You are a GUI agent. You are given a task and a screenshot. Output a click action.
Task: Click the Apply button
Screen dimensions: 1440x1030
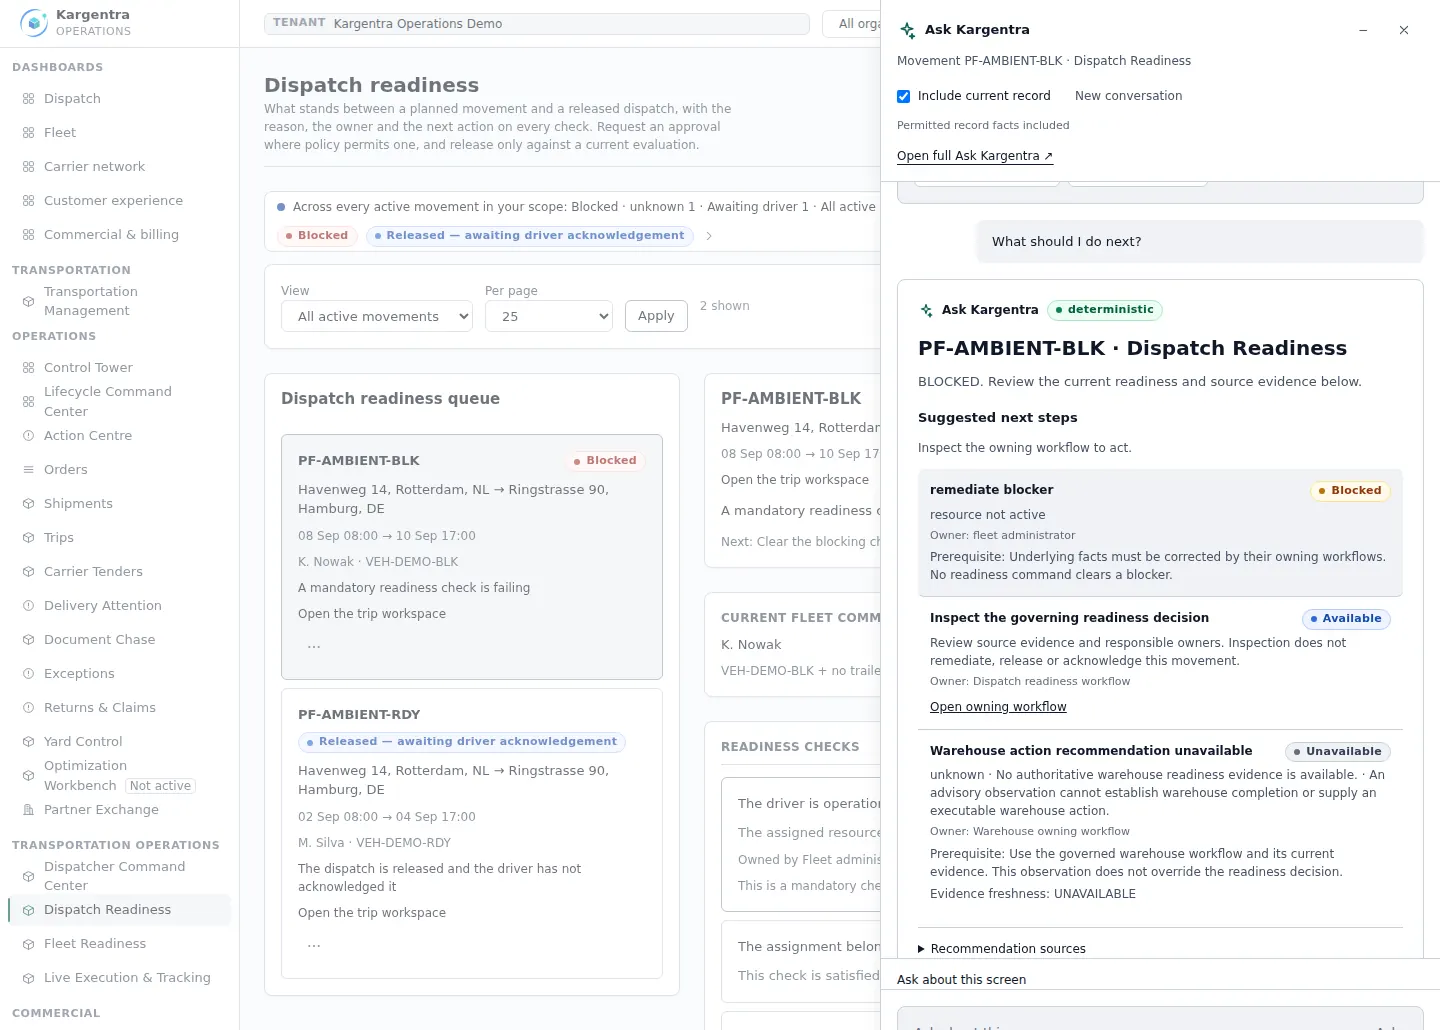click(x=656, y=316)
